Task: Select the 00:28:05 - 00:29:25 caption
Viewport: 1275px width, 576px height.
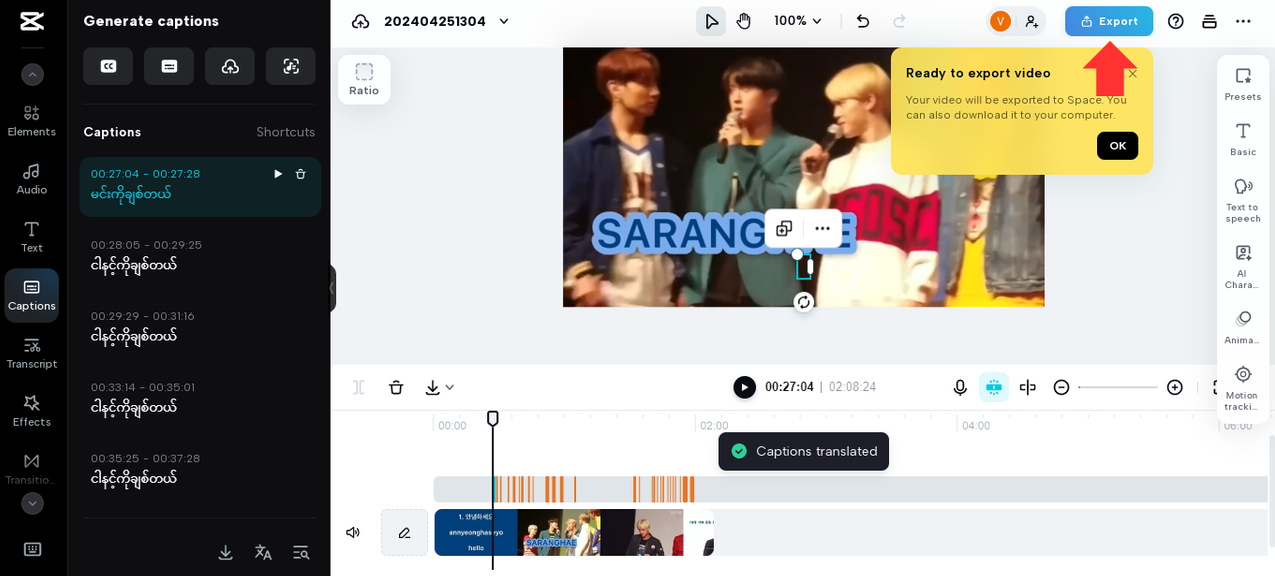Action: click(200, 256)
